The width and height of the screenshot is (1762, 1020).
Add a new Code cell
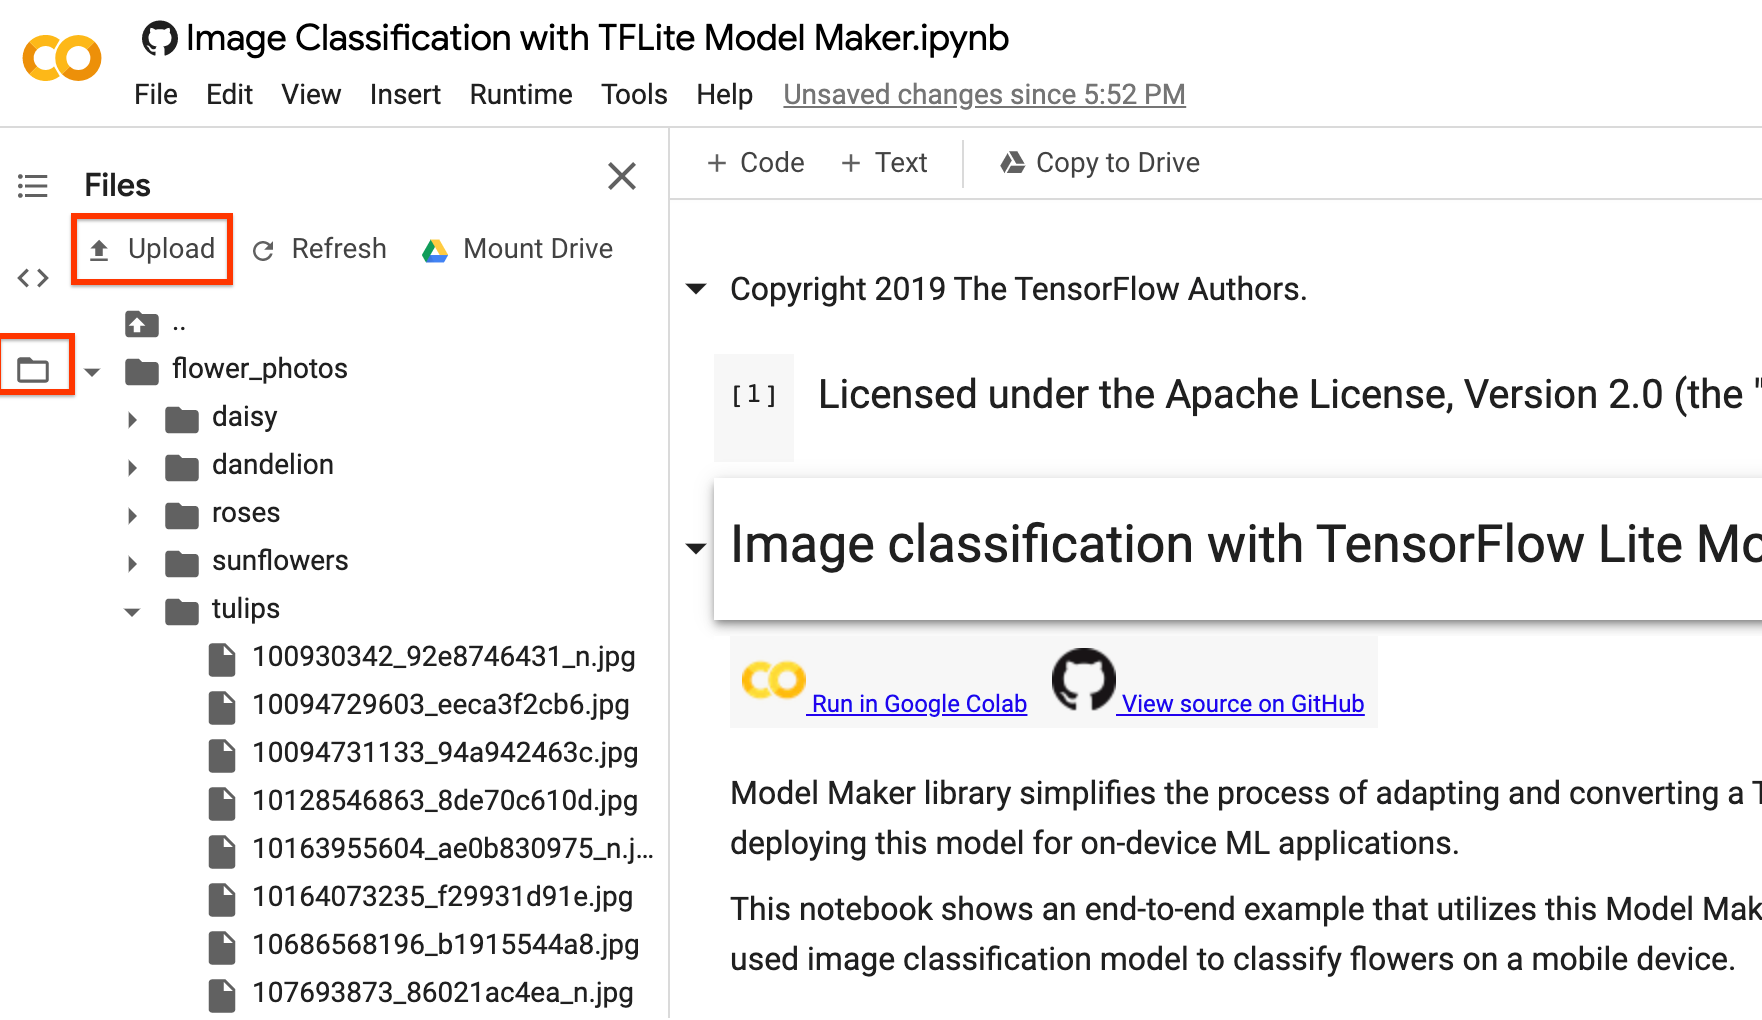click(x=755, y=163)
